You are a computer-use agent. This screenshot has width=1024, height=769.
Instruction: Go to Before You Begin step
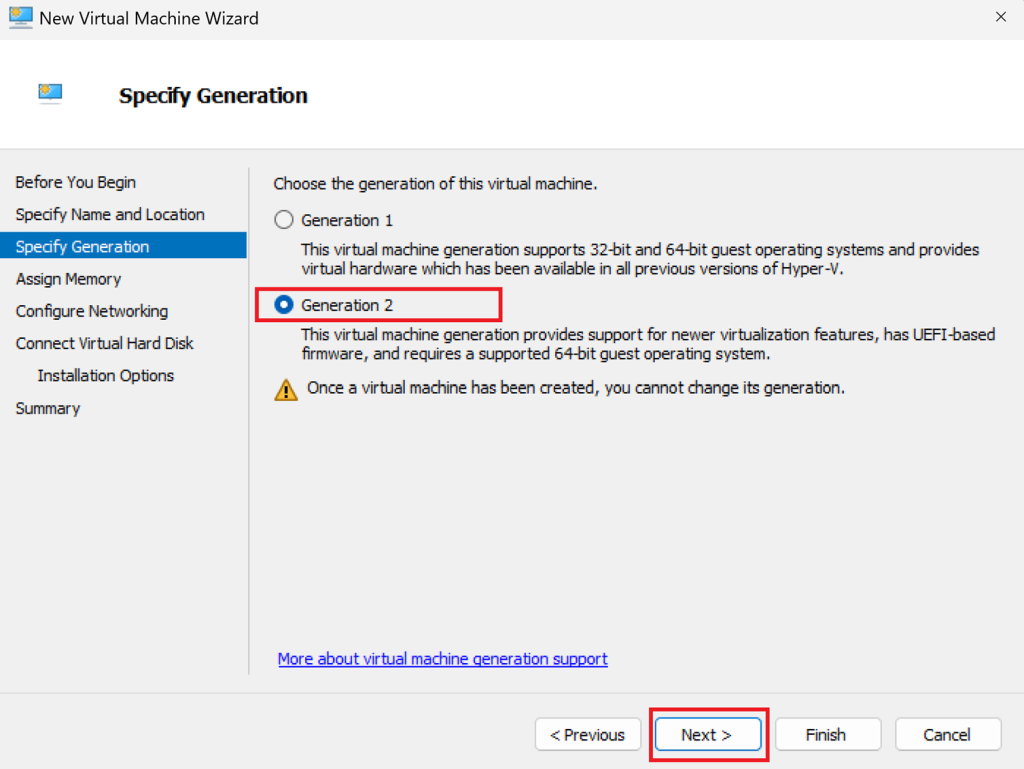pyautogui.click(x=76, y=182)
